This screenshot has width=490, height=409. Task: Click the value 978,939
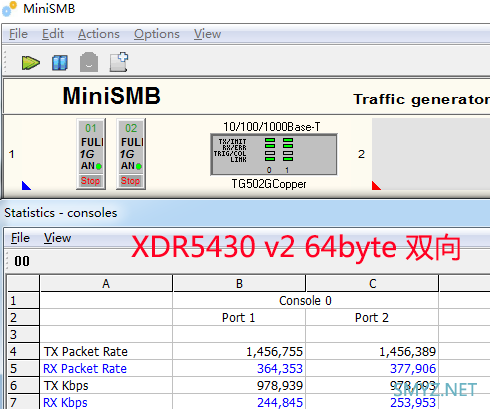(280, 386)
